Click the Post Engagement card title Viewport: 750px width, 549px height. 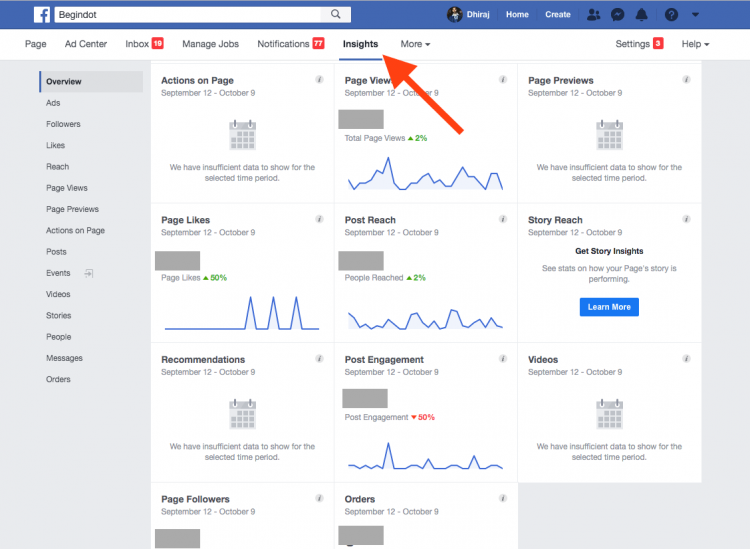click(384, 360)
